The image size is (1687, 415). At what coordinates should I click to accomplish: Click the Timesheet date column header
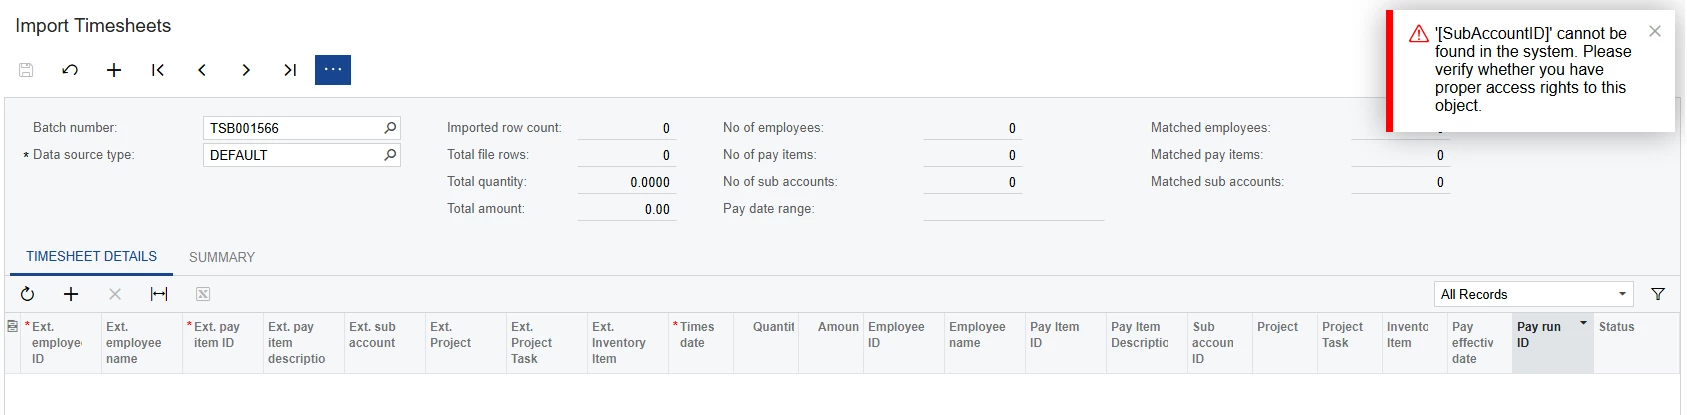pyautogui.click(x=701, y=343)
